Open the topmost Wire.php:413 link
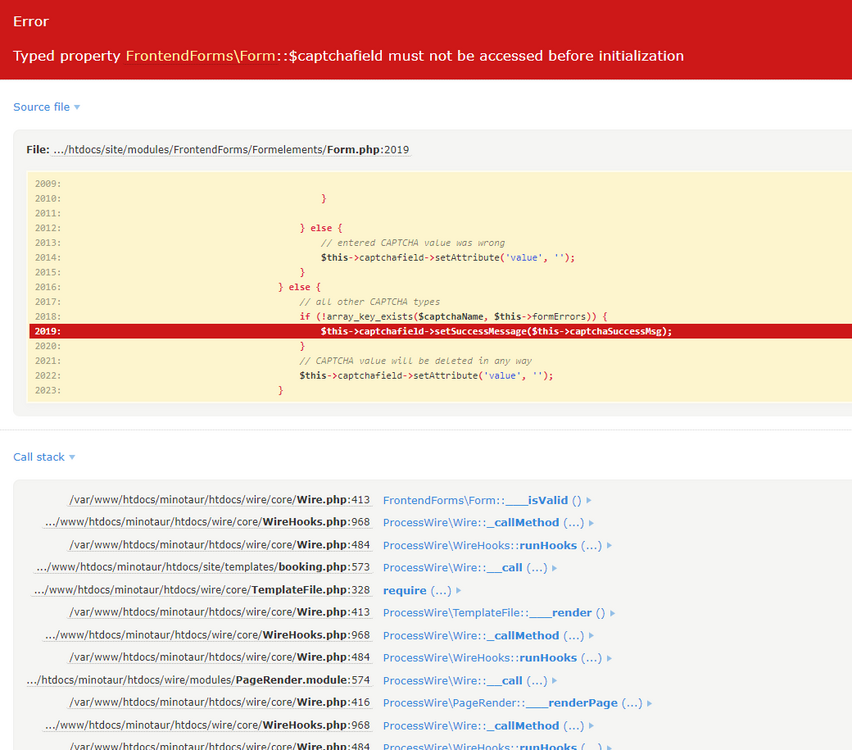 pos(222,500)
